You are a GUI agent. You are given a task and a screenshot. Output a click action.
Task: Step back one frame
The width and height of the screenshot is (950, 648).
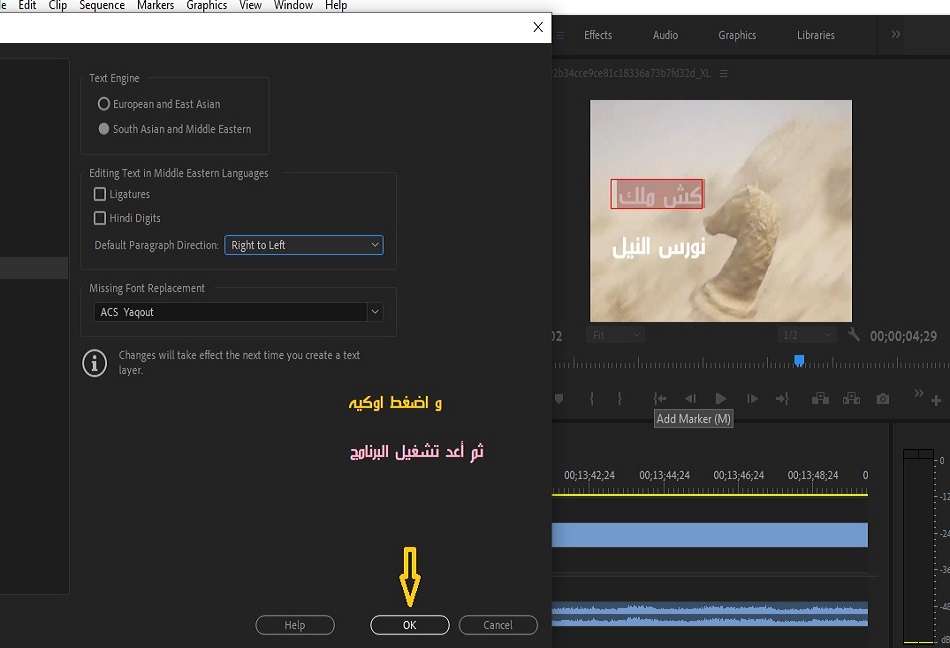coord(690,398)
